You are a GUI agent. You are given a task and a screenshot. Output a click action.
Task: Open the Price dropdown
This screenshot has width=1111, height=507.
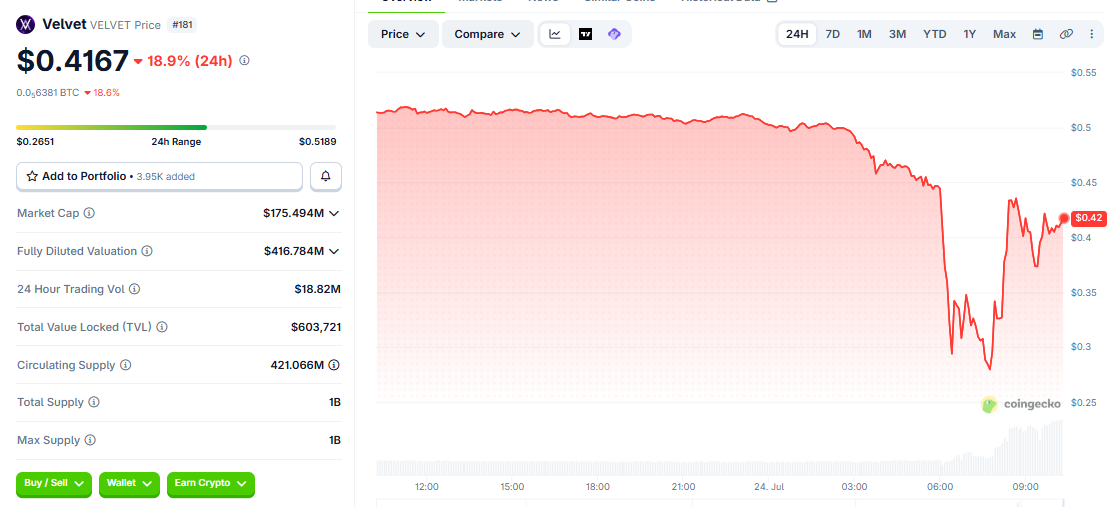click(402, 34)
